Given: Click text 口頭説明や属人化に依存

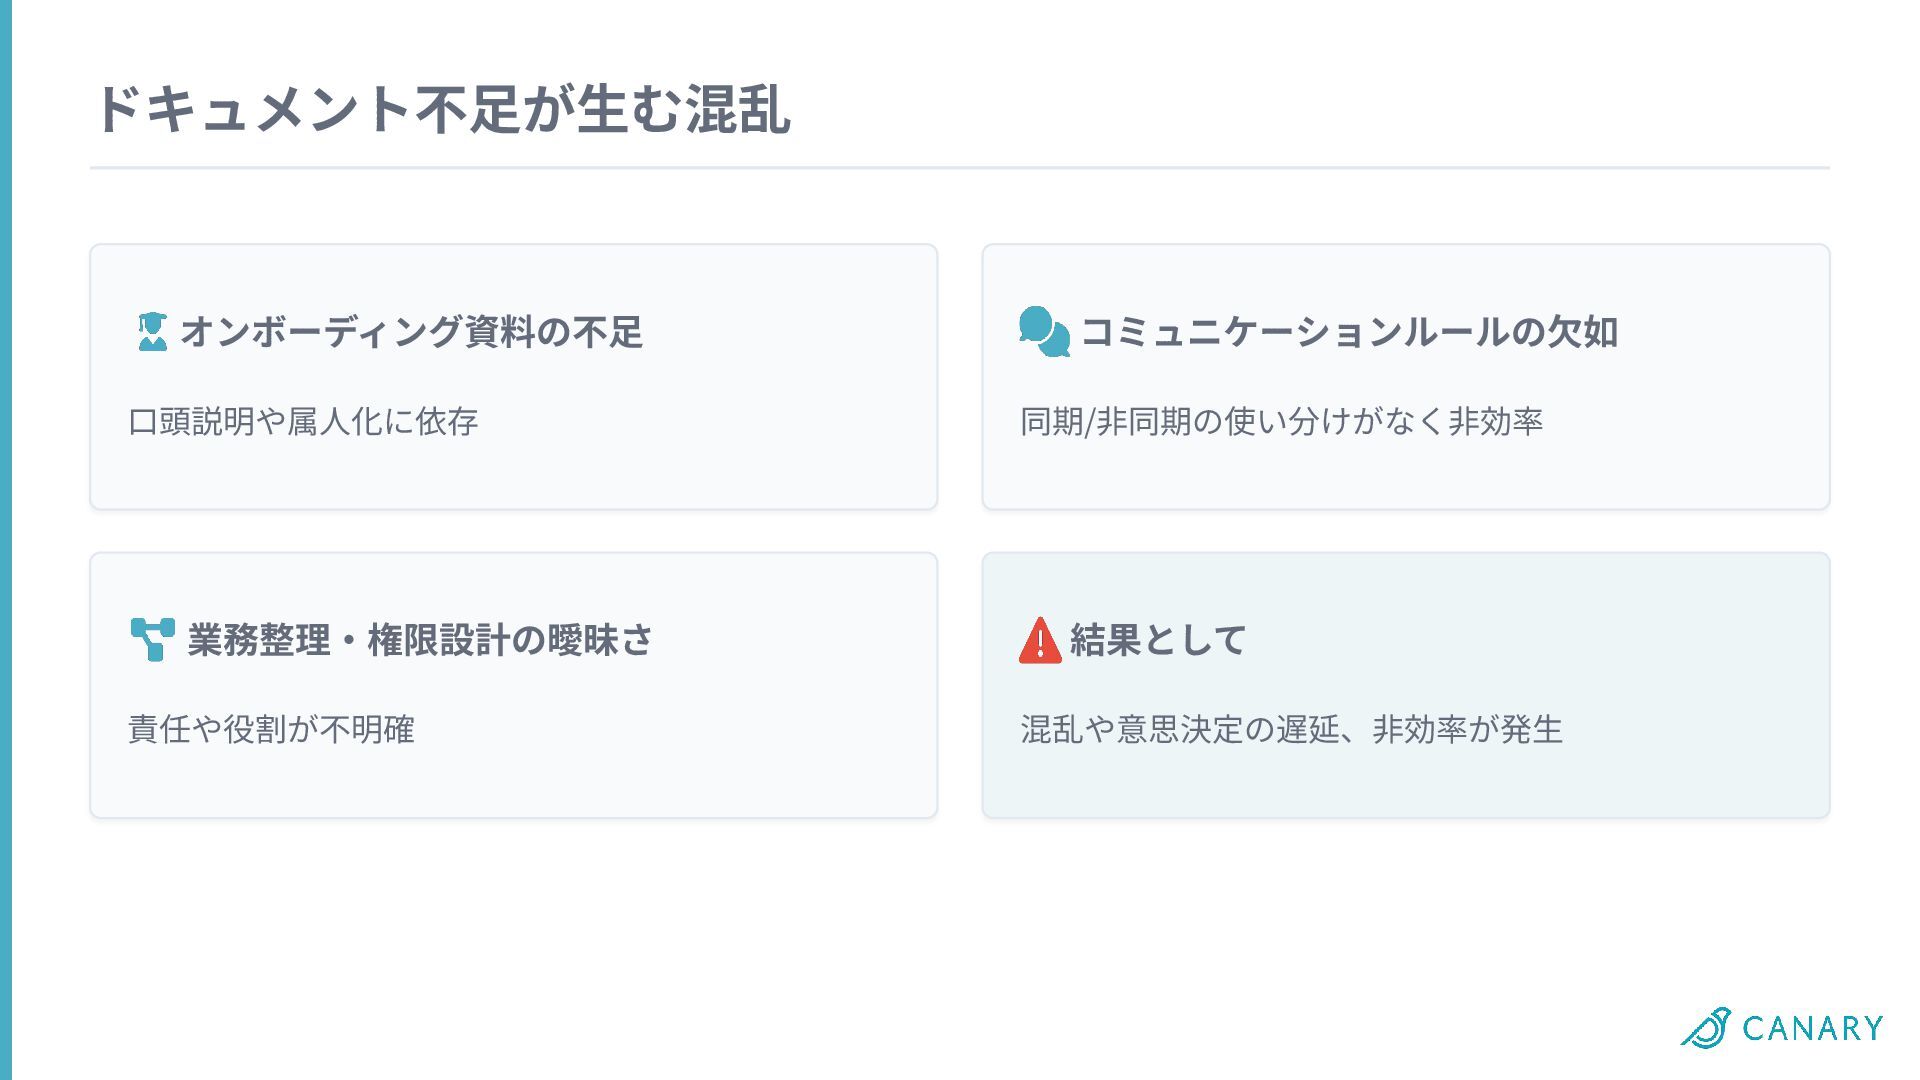Looking at the screenshot, I should 303,422.
